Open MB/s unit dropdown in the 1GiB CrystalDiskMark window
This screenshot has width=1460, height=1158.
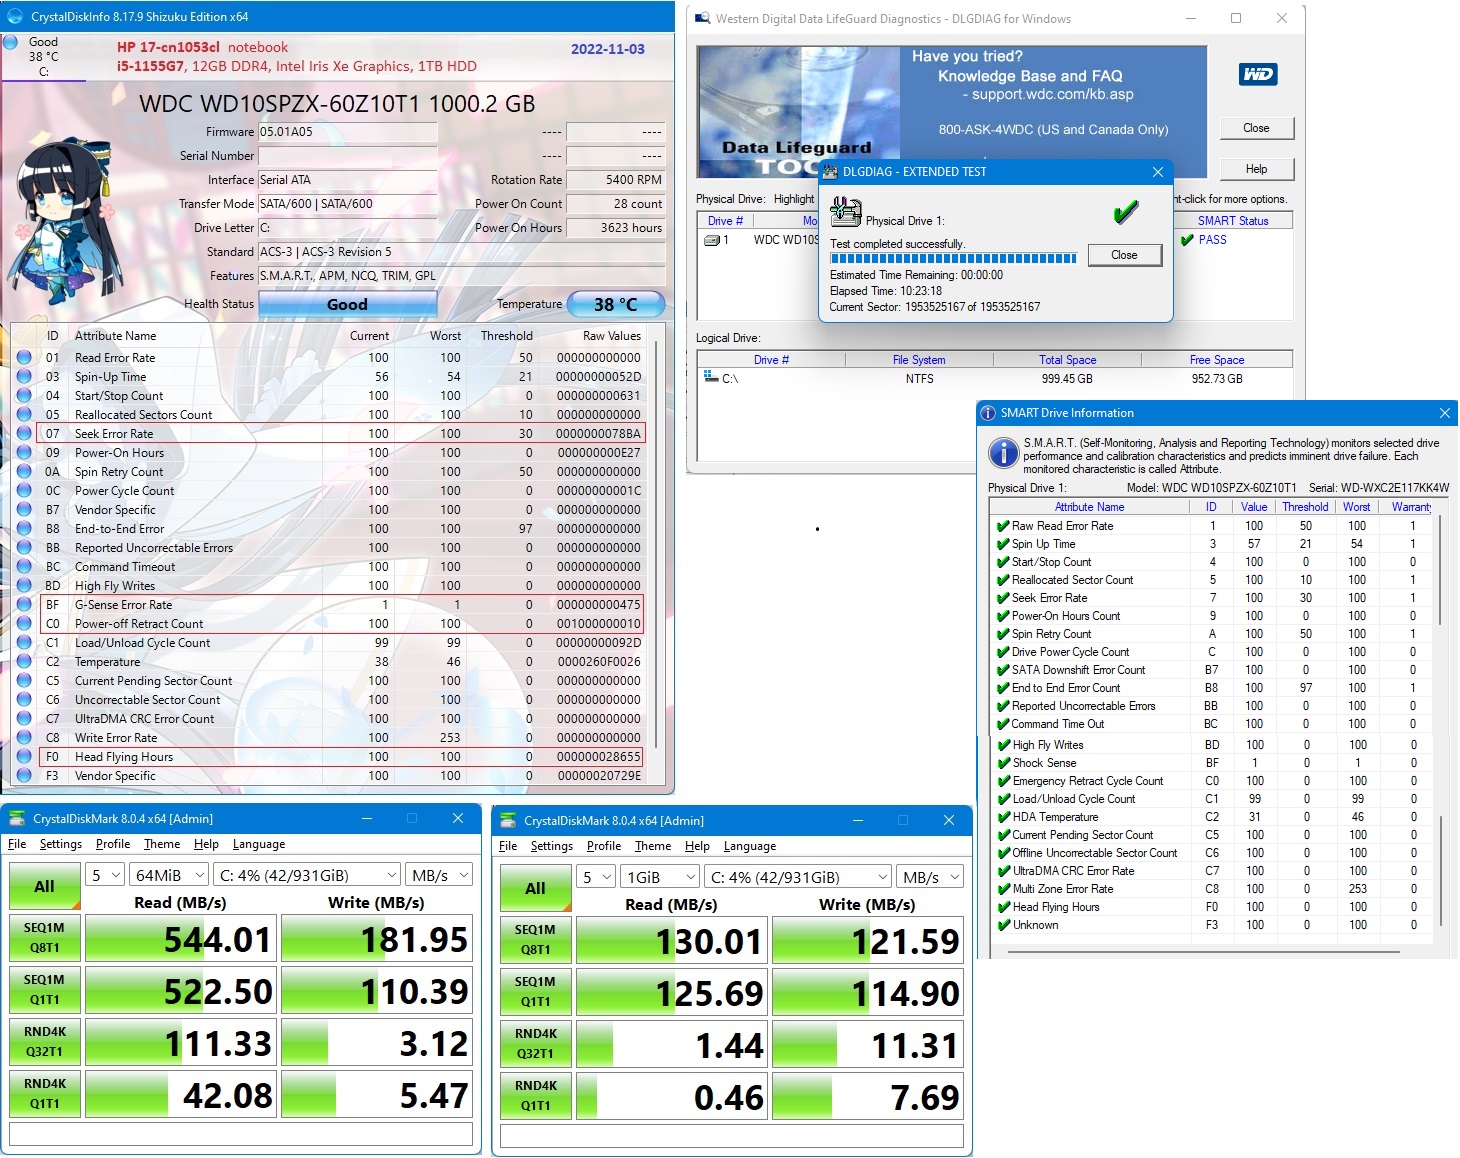point(931,877)
